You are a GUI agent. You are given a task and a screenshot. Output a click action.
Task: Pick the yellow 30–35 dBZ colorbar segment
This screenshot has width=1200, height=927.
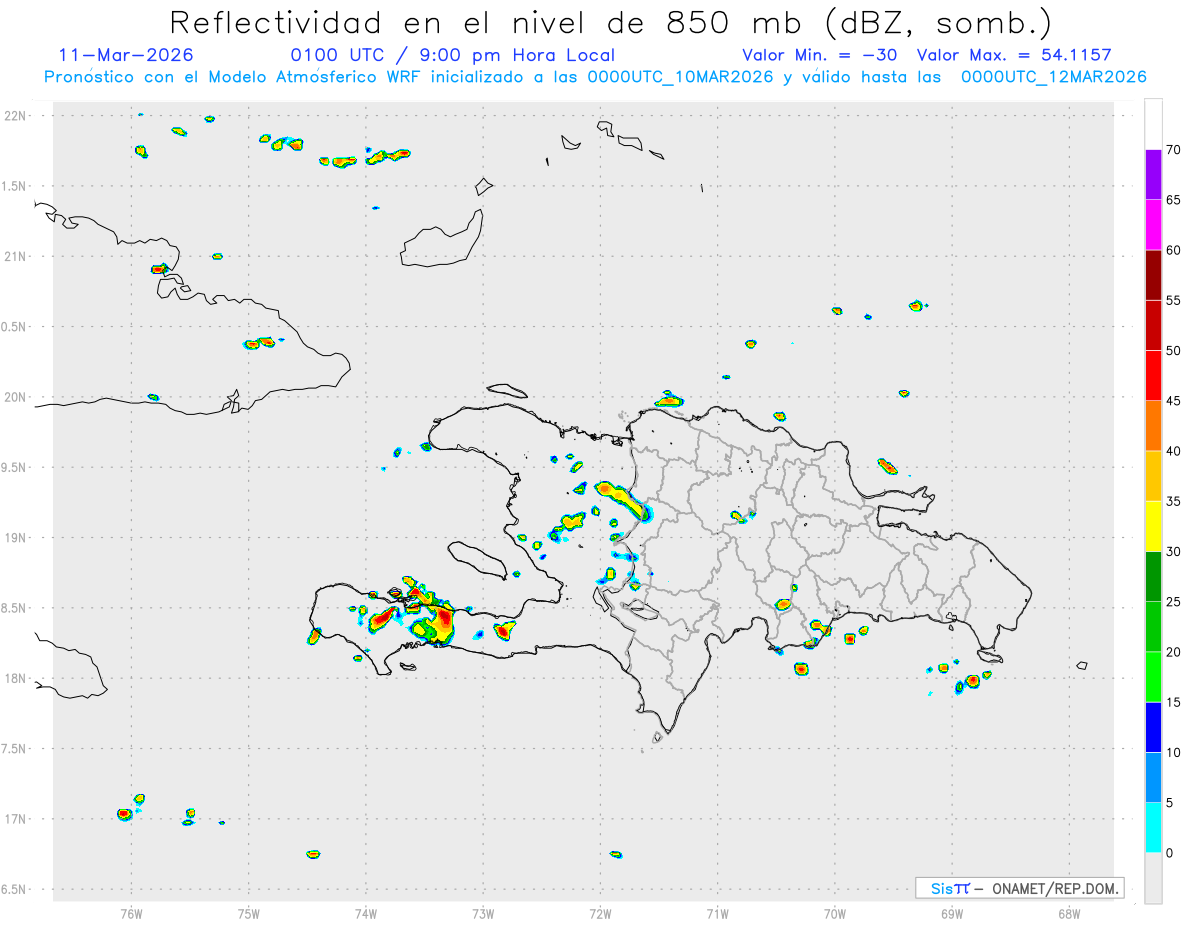tap(1153, 527)
